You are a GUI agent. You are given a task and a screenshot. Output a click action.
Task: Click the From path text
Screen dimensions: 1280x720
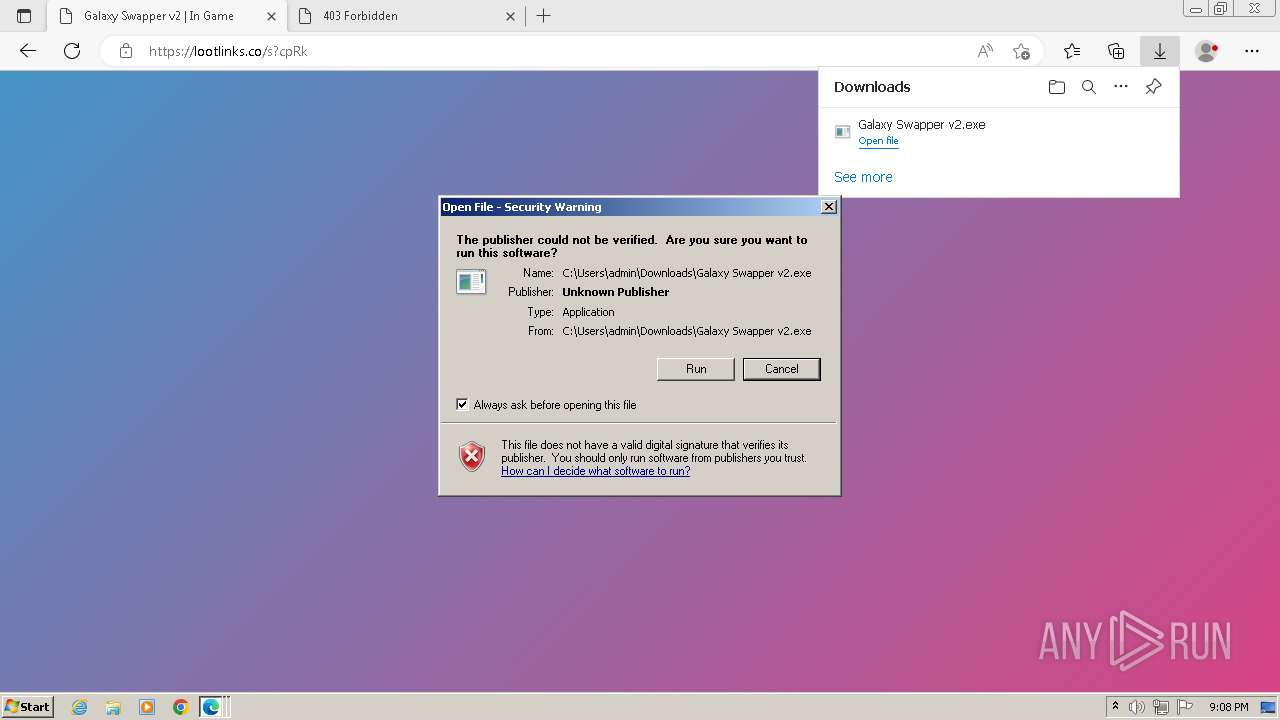point(687,331)
